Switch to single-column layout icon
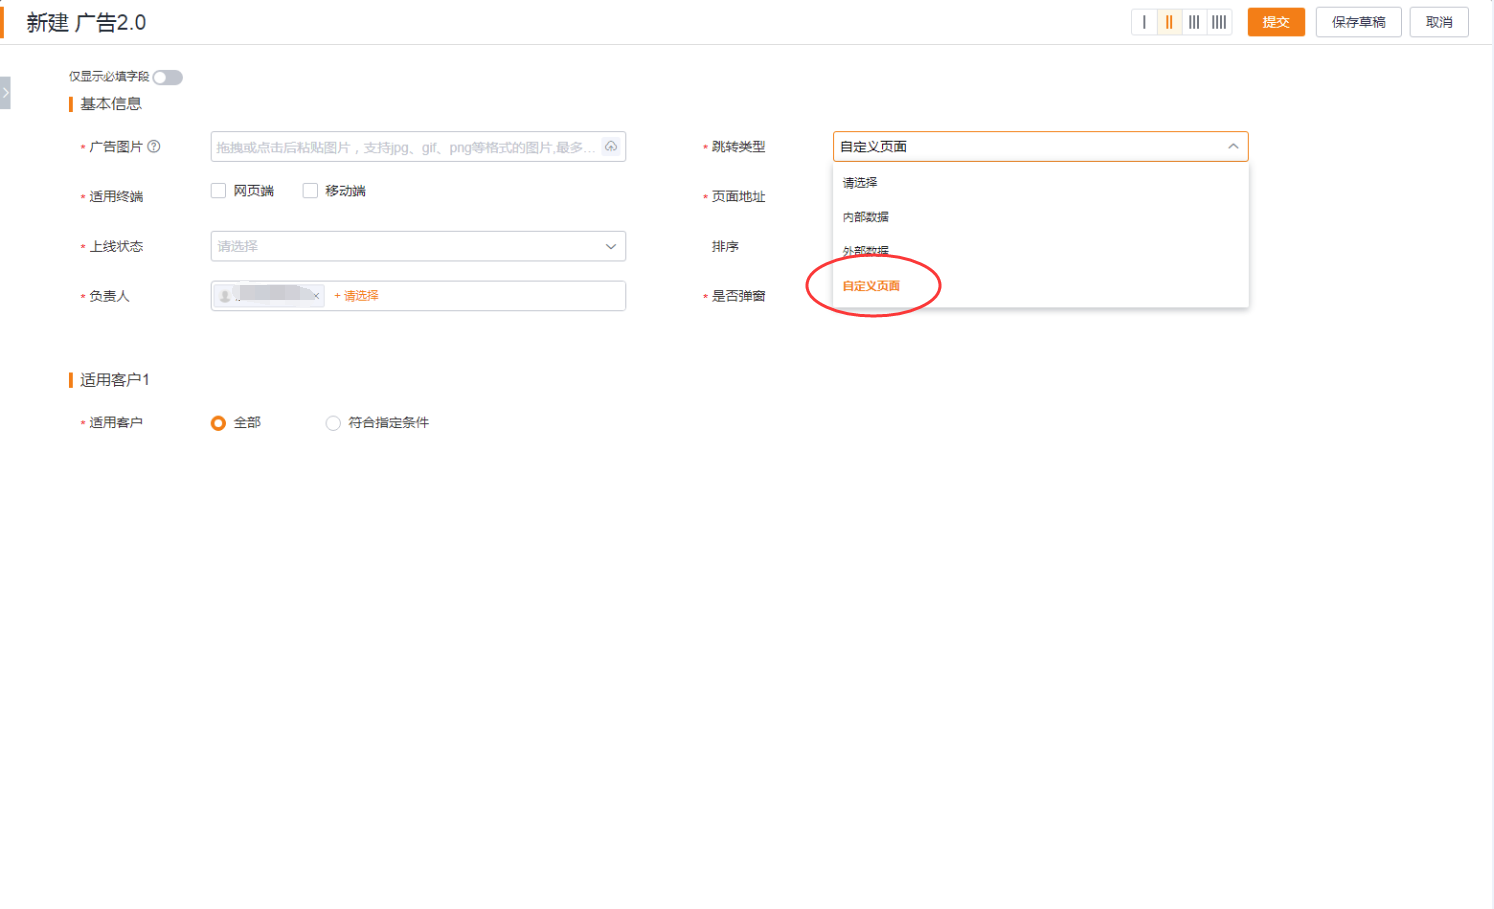Screen dimensions: 1494x909 pyautogui.click(x=1144, y=22)
